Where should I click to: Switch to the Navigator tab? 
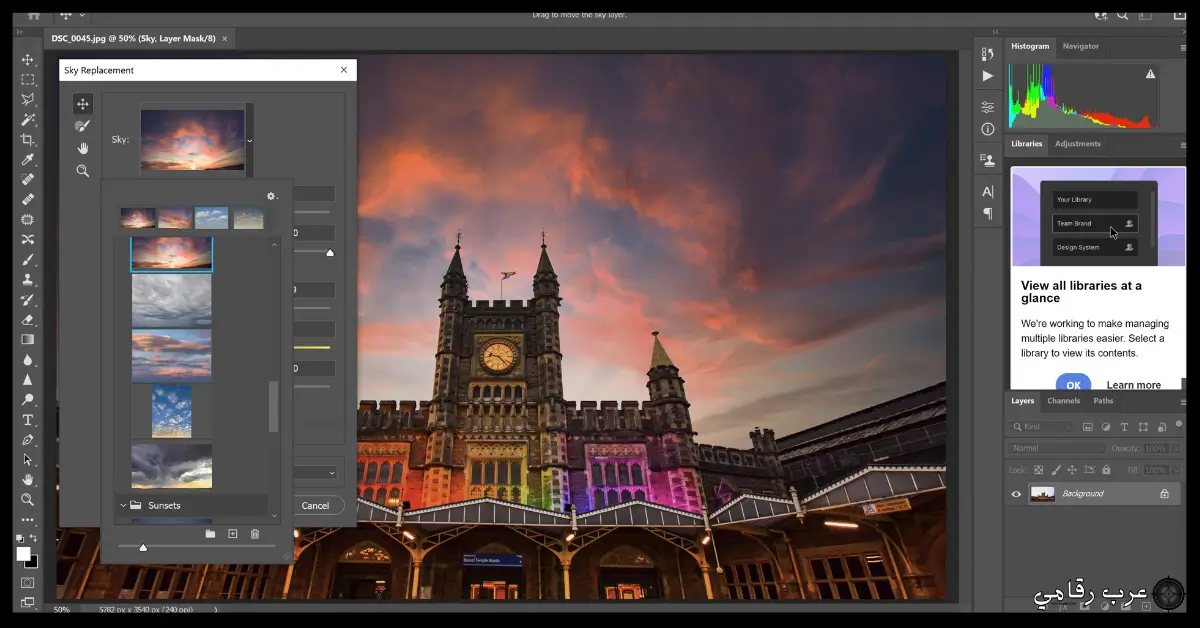point(1080,46)
